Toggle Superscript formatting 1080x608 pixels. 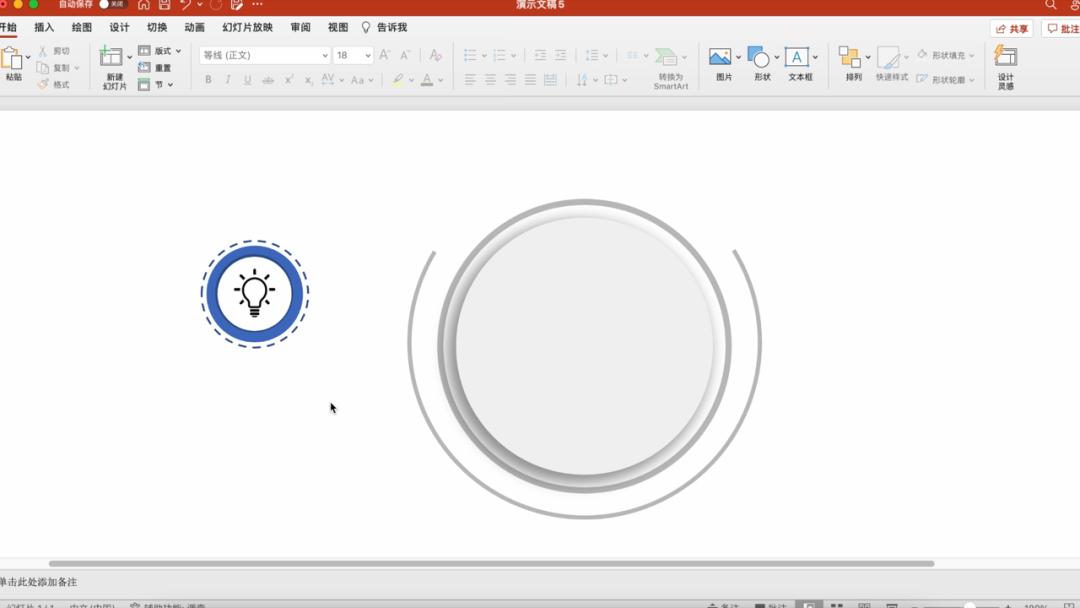(x=289, y=80)
